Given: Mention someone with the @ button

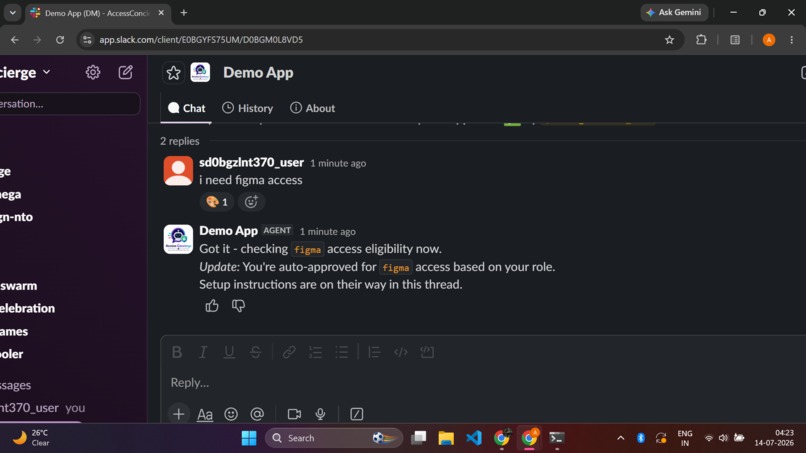Looking at the screenshot, I should click(x=257, y=414).
